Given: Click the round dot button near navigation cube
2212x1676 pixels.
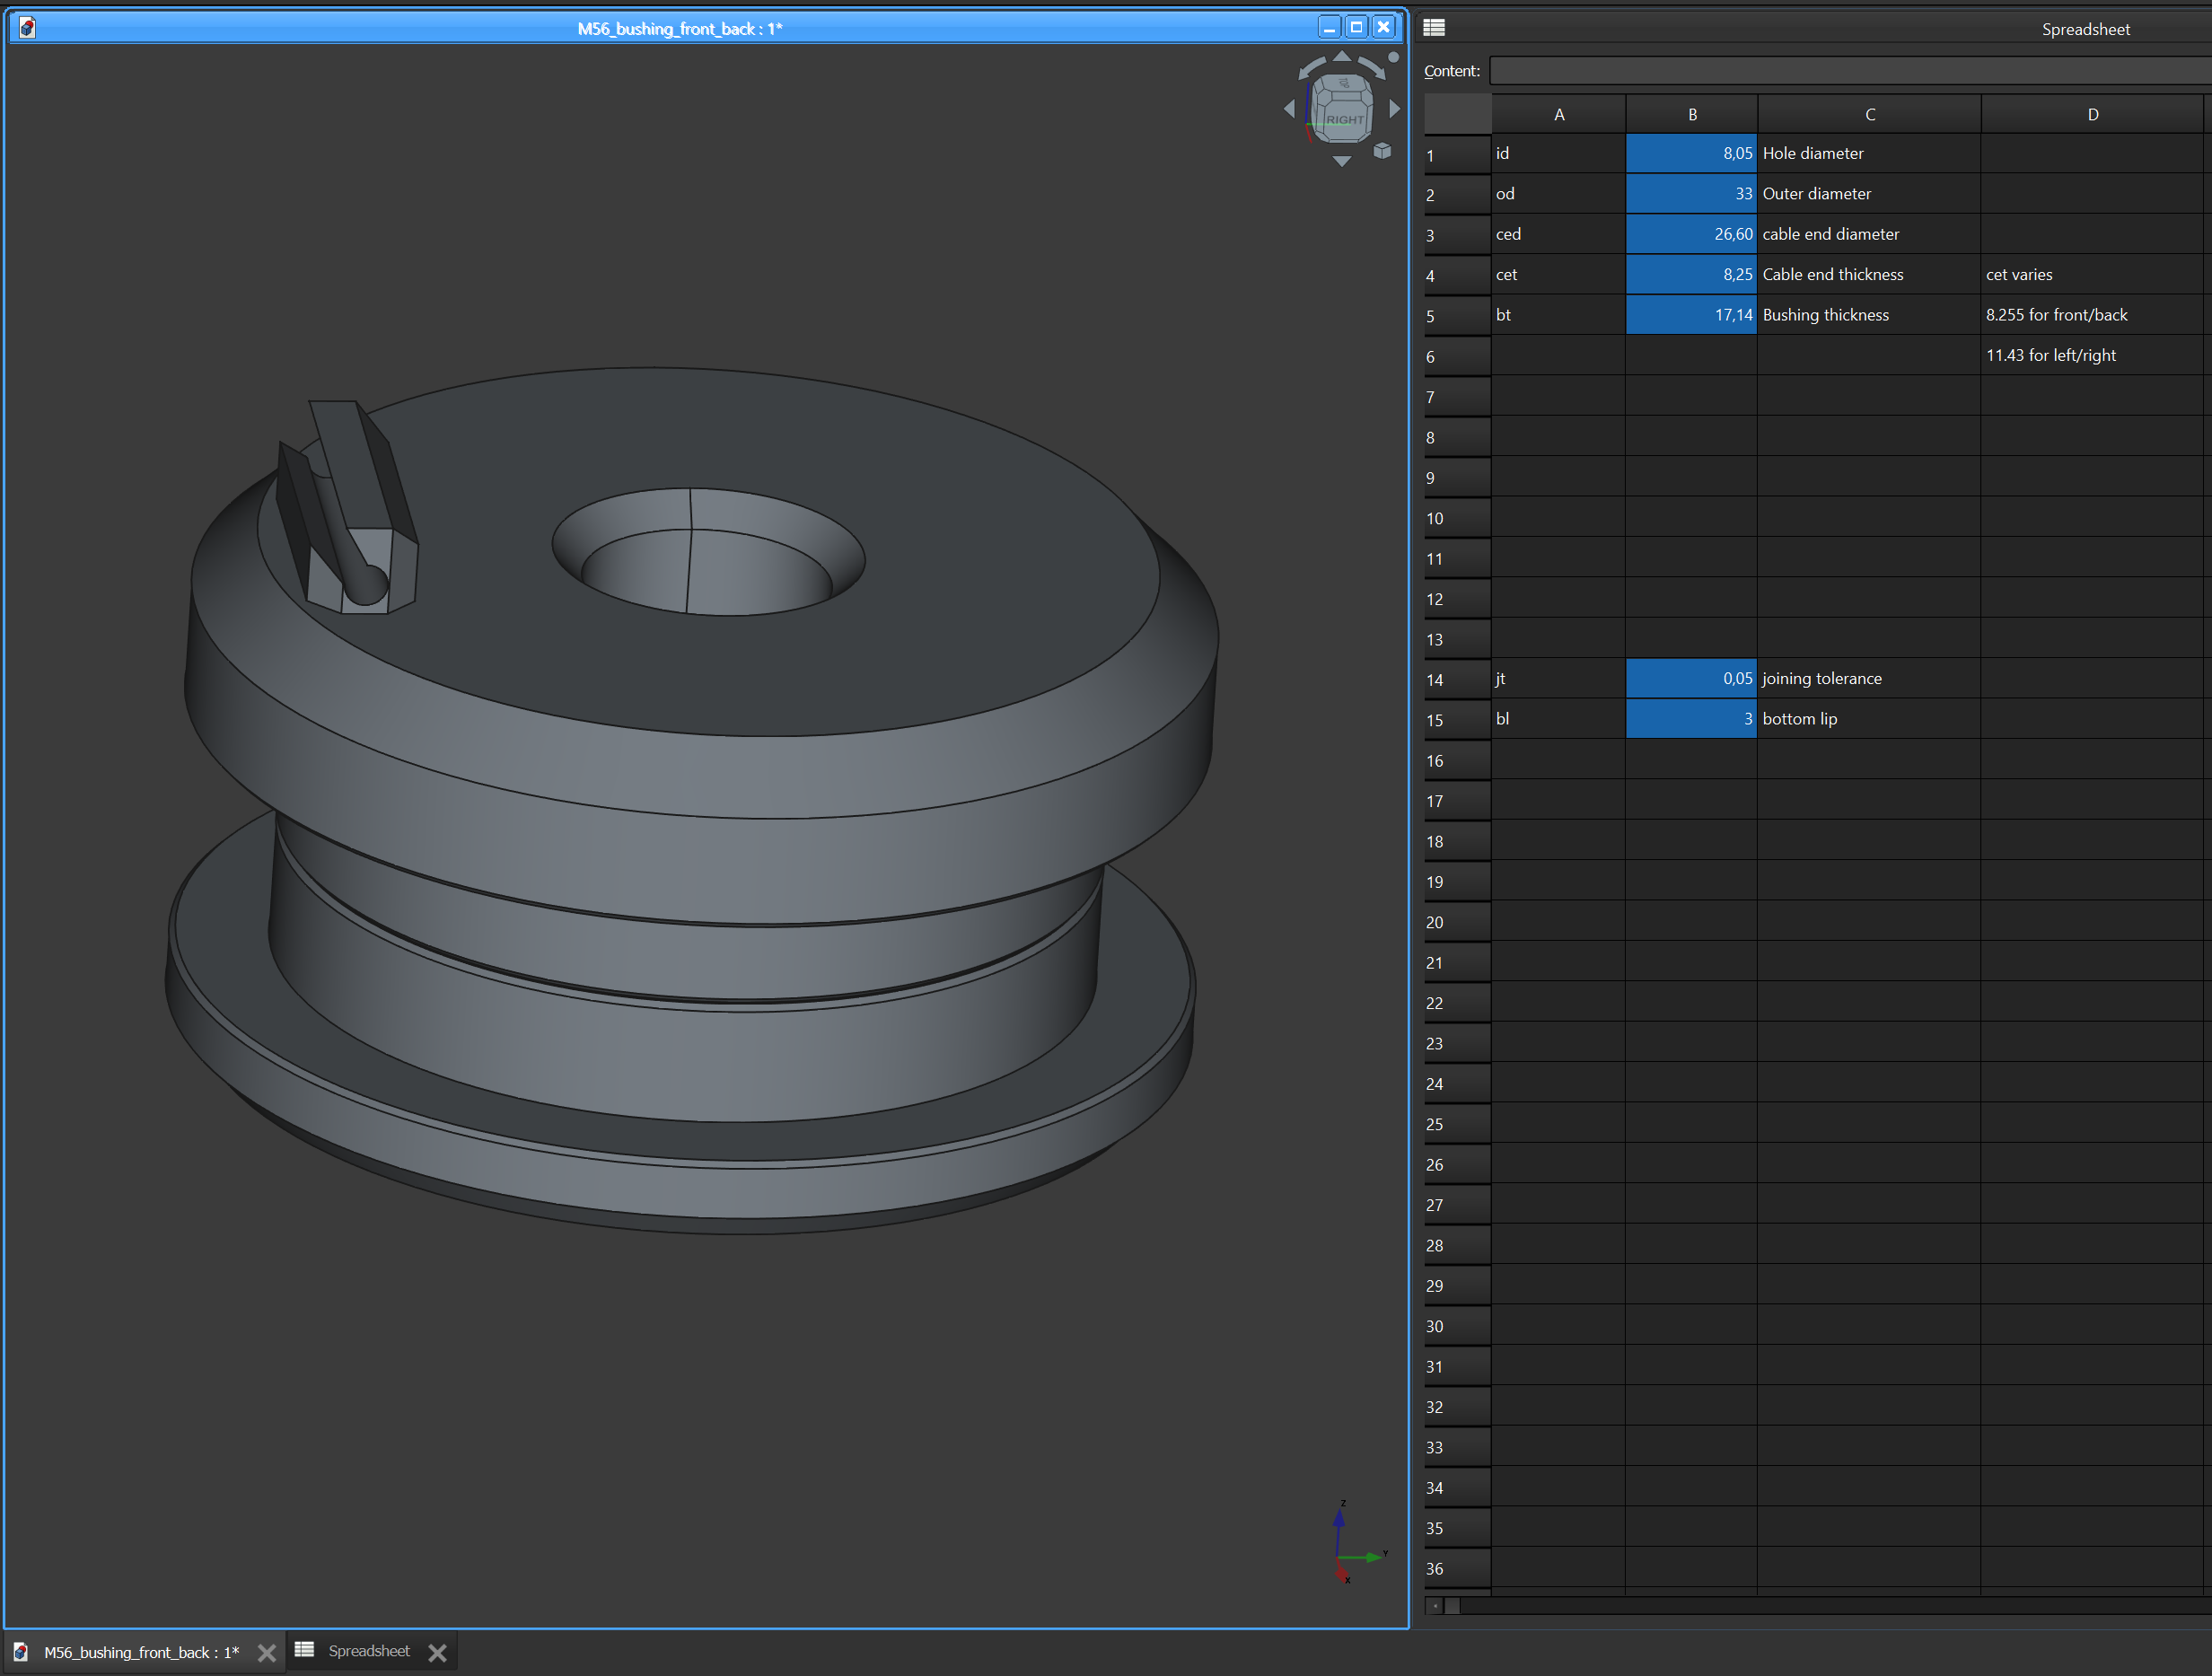Looking at the screenshot, I should (x=1394, y=57).
